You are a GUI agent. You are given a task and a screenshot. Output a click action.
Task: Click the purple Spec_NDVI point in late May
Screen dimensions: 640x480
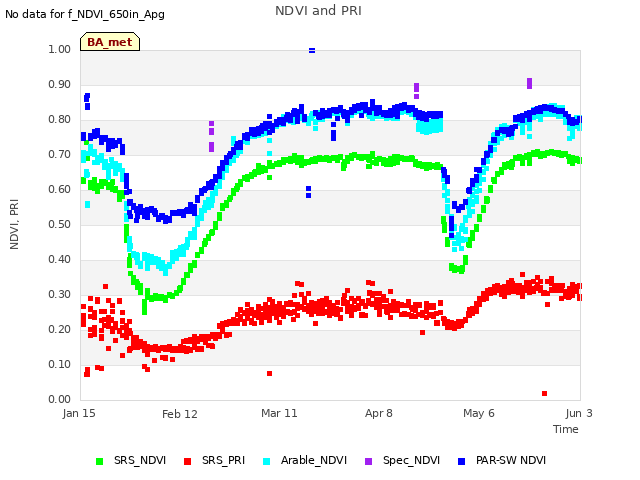pos(529,83)
